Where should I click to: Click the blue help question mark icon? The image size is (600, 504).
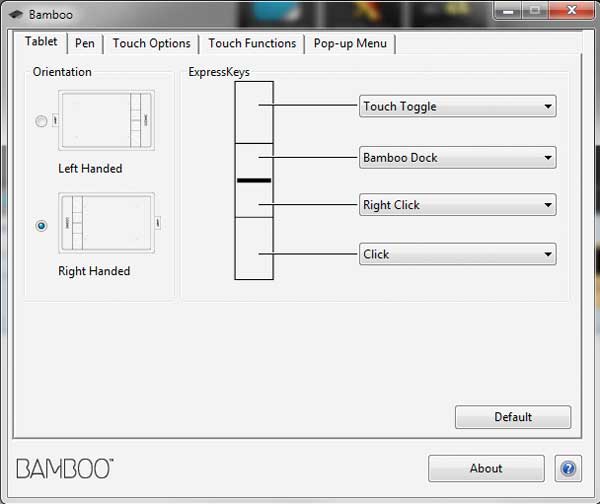[568, 468]
